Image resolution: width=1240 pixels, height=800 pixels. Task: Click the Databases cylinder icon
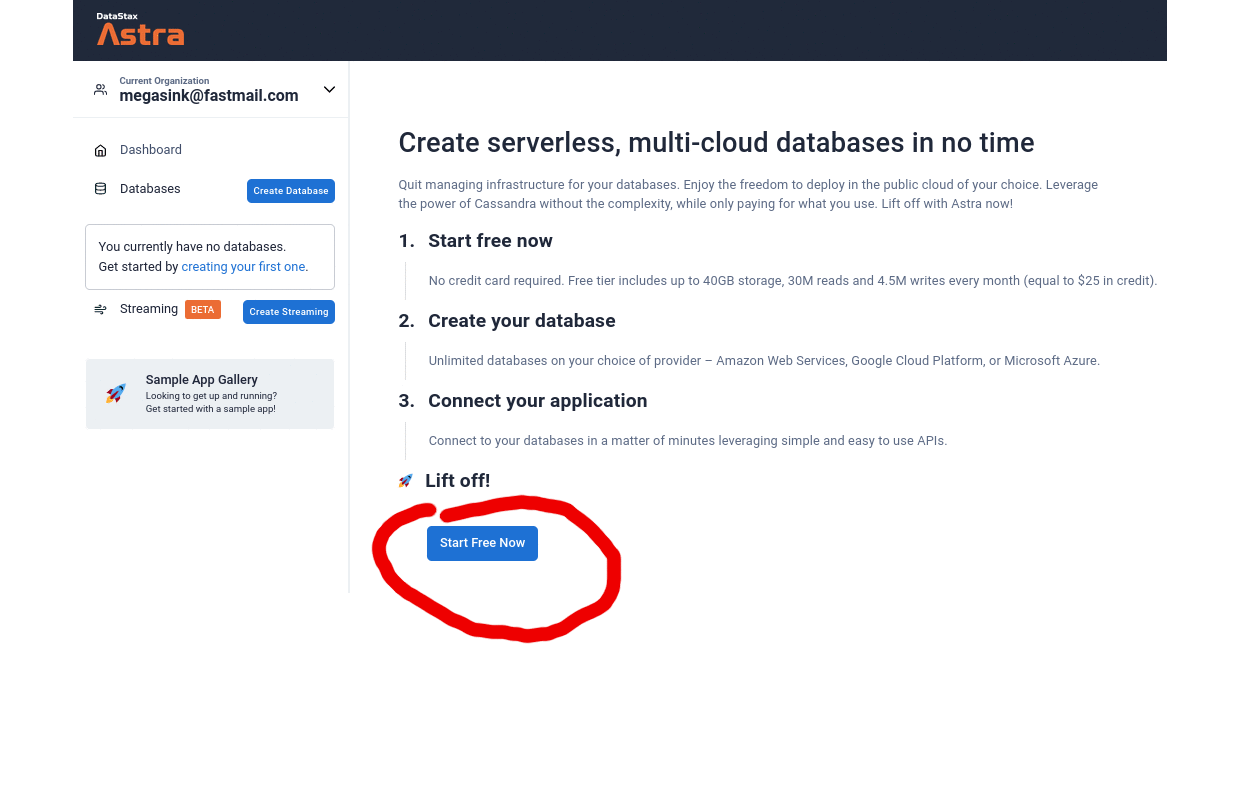tap(100, 189)
